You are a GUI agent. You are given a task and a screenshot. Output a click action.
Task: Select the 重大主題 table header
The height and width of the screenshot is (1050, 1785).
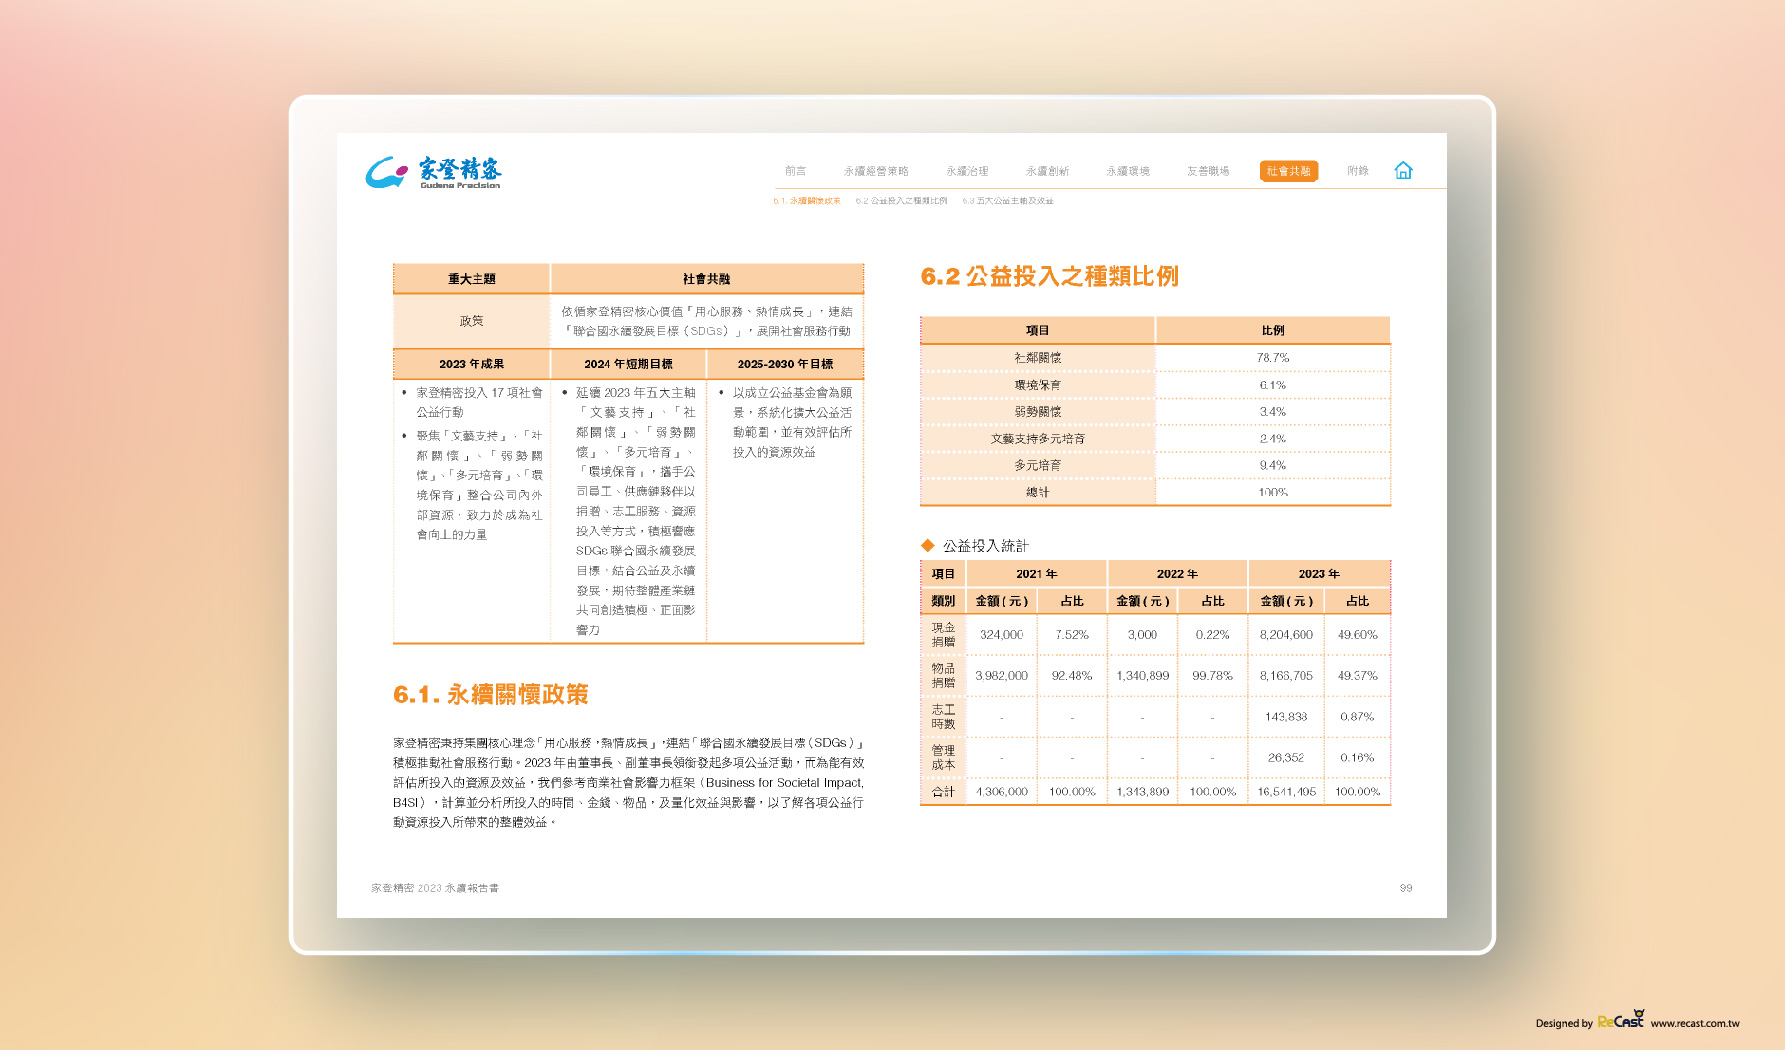(x=472, y=279)
